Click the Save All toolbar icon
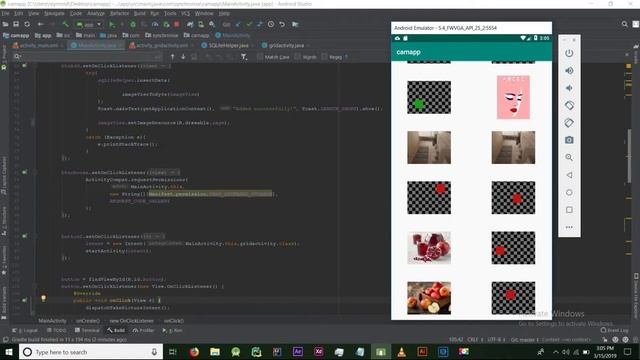Viewport: 640px width, 360px height. [16, 24]
